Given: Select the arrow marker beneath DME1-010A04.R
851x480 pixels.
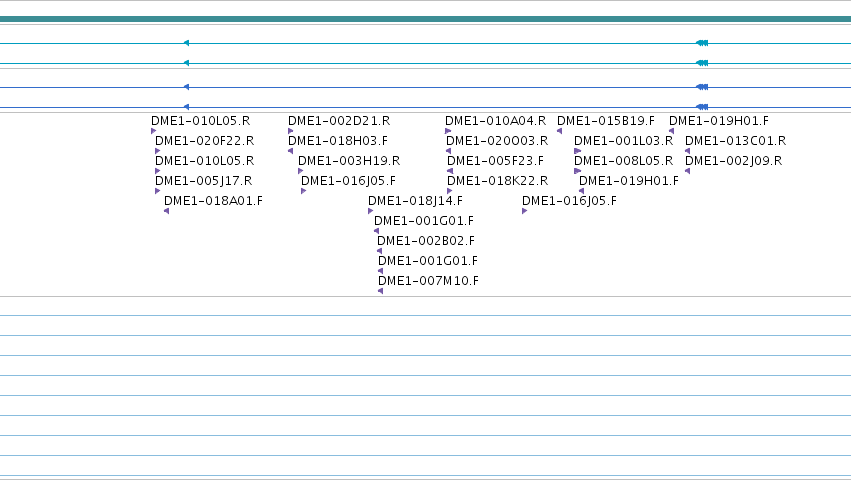Looking at the screenshot, I should click(x=448, y=131).
